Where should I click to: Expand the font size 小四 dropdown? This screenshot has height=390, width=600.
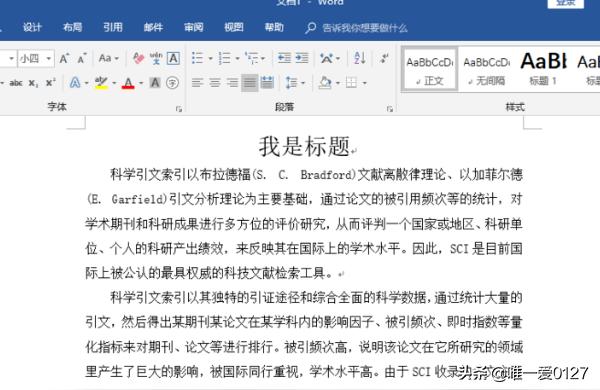[x=49, y=59]
